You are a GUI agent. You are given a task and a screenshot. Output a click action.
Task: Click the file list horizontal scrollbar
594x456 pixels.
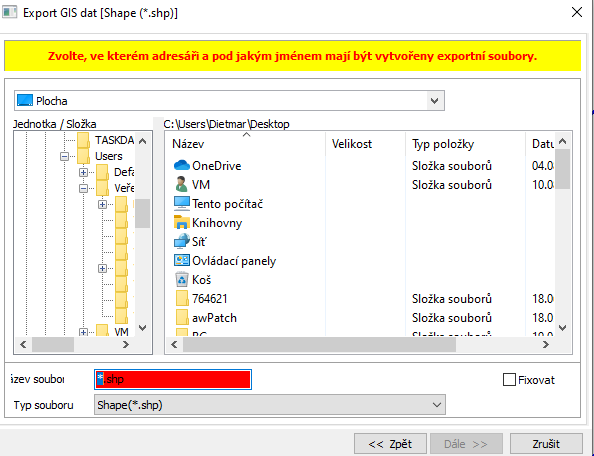click(360, 345)
